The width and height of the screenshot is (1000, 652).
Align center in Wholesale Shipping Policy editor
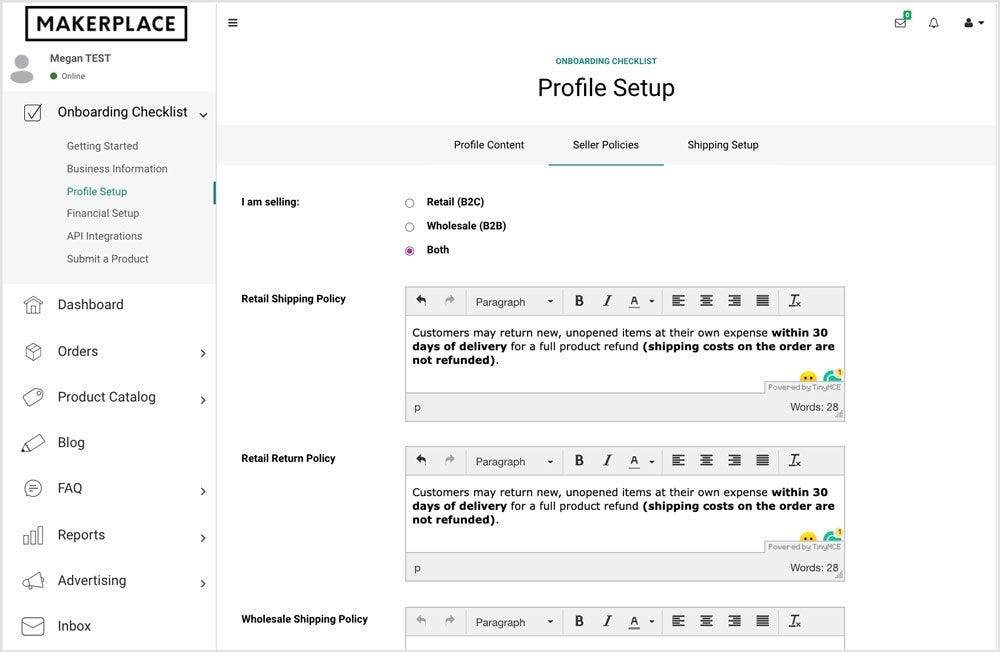tap(706, 621)
